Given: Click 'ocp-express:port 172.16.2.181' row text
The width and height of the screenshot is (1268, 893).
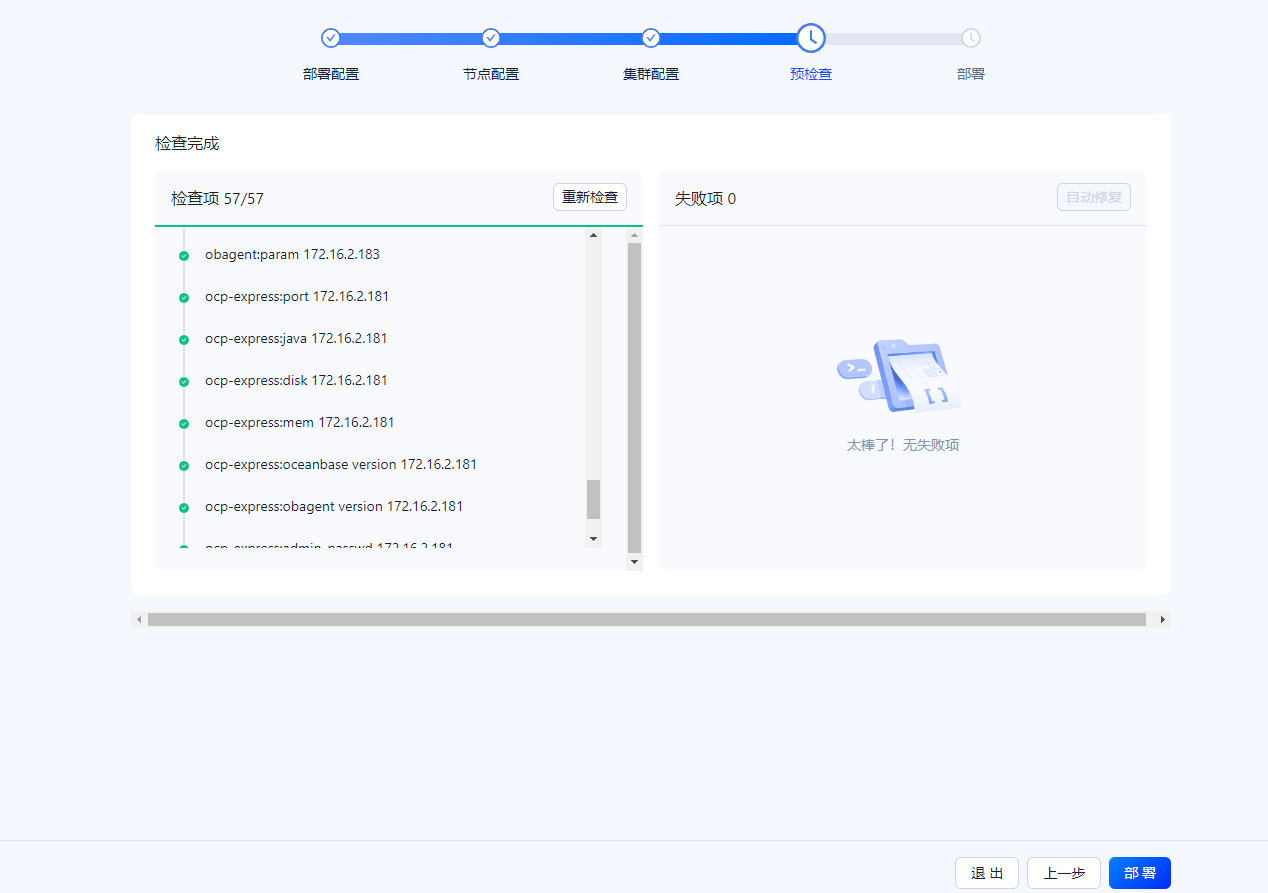Looking at the screenshot, I should (x=297, y=296).
